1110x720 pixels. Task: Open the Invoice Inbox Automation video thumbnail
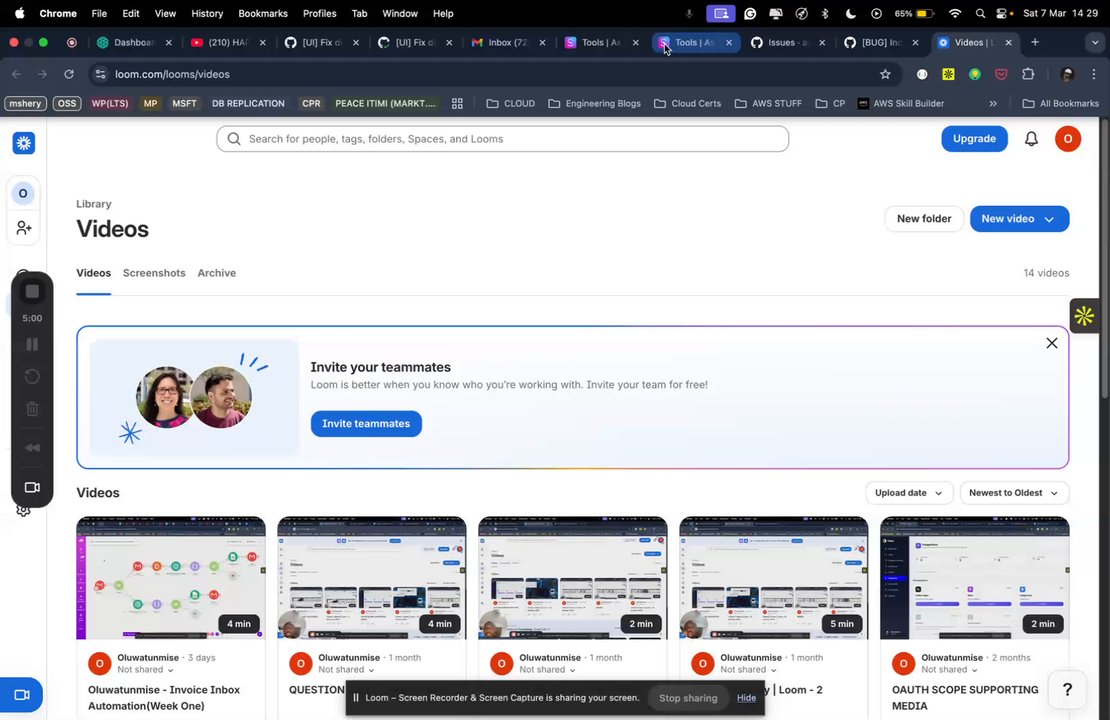(x=171, y=578)
